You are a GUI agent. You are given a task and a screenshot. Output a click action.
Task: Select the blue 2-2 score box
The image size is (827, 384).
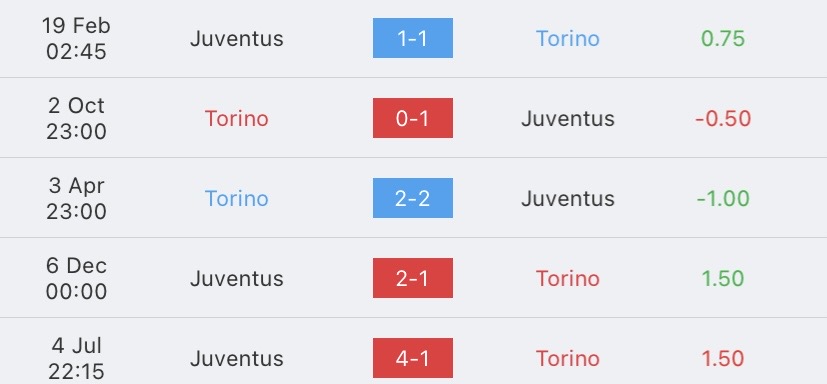point(412,198)
